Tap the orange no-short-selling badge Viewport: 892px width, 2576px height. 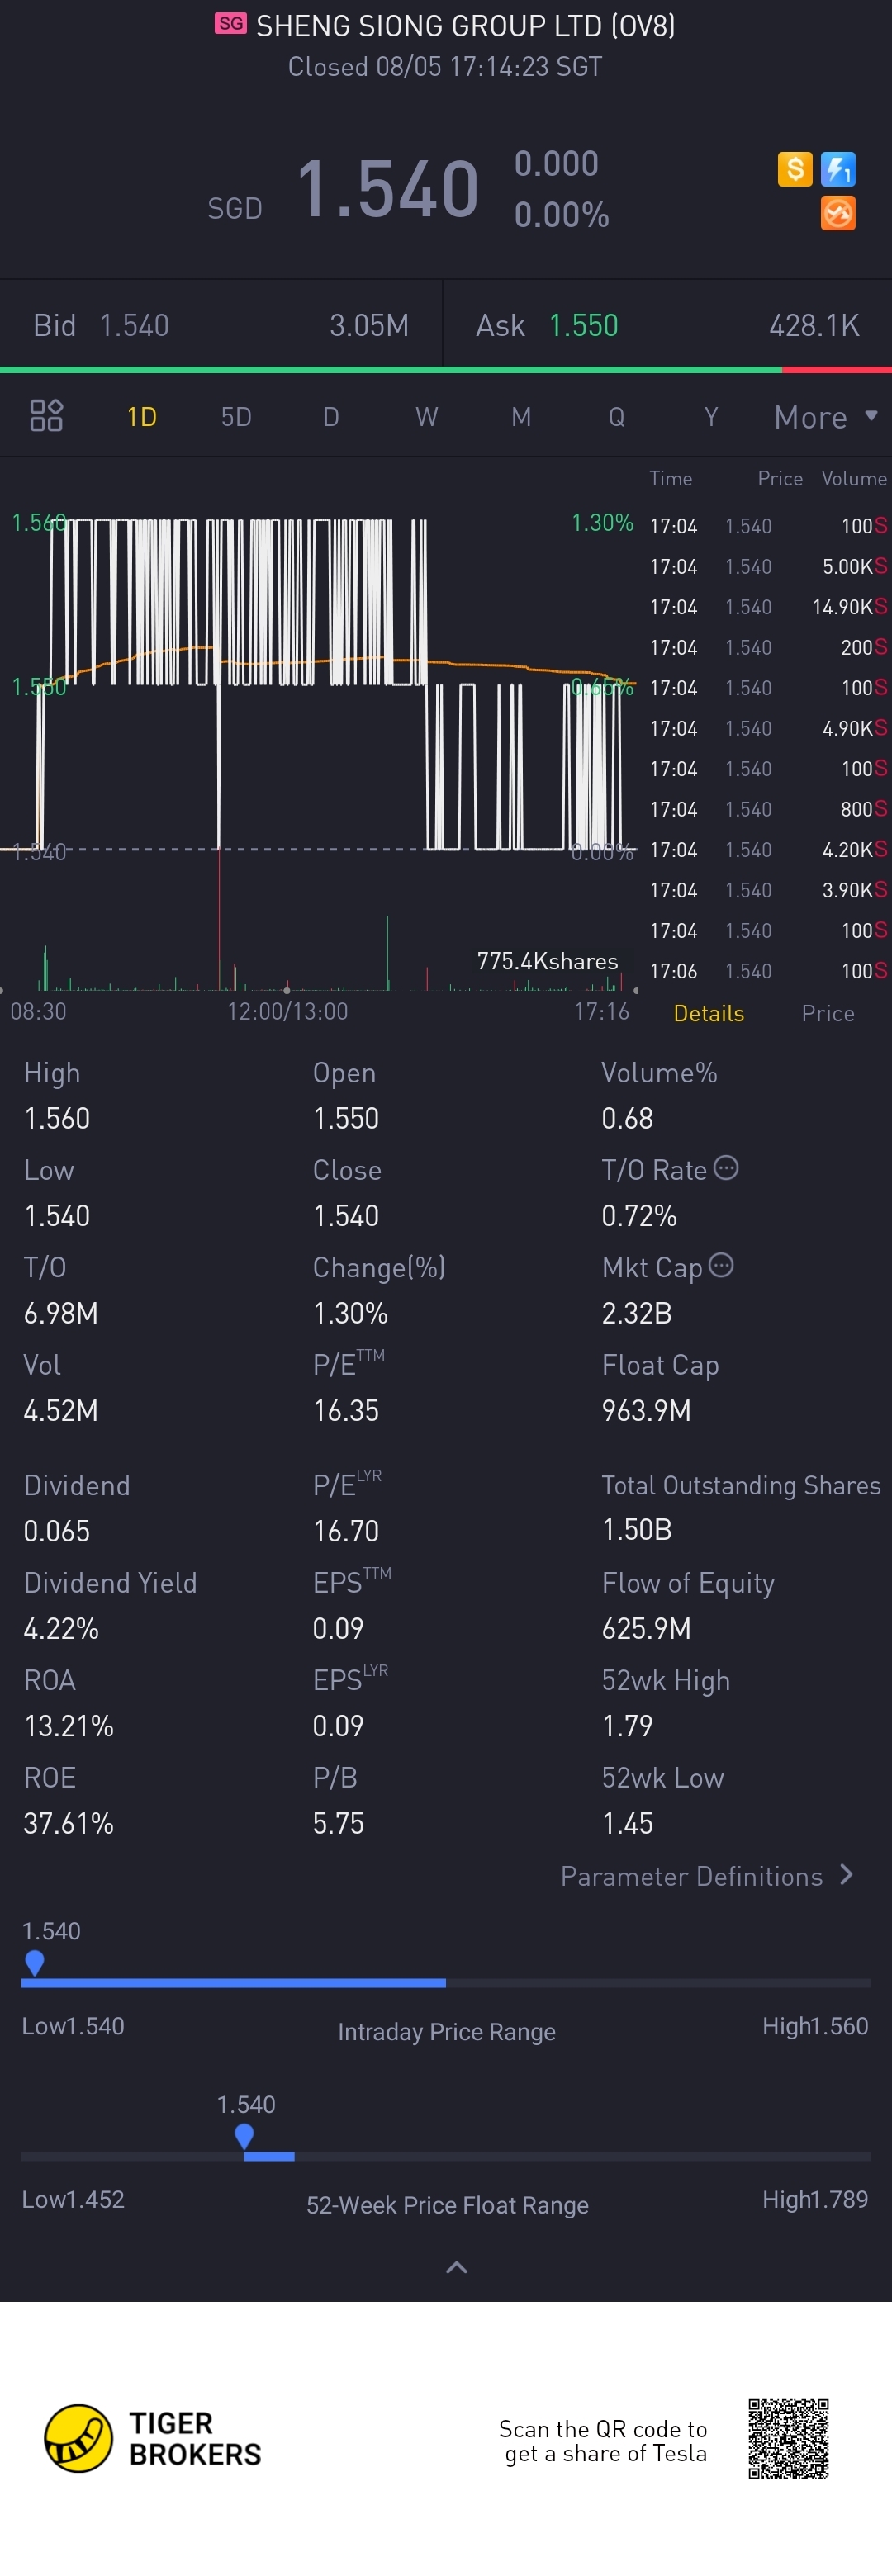click(838, 213)
